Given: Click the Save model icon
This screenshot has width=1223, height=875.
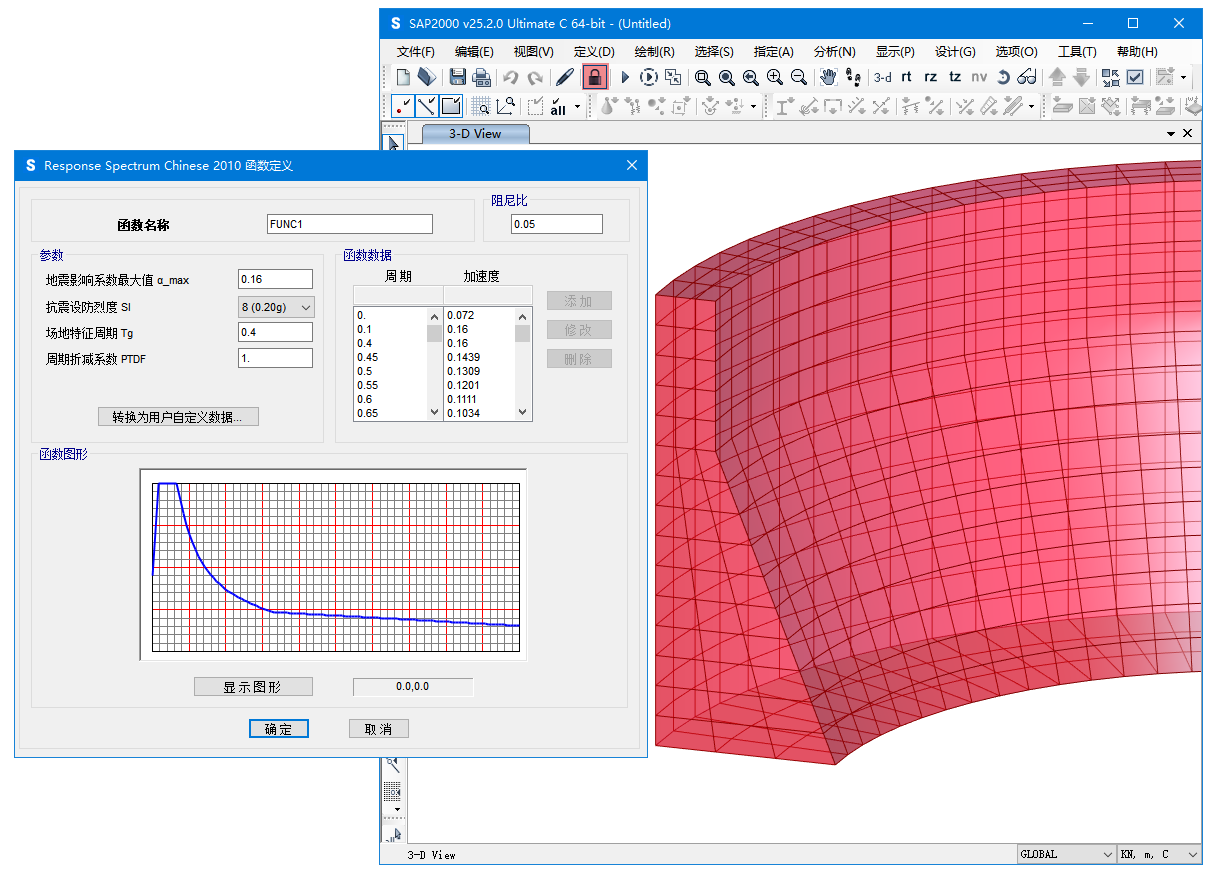Looking at the screenshot, I should coord(457,77).
